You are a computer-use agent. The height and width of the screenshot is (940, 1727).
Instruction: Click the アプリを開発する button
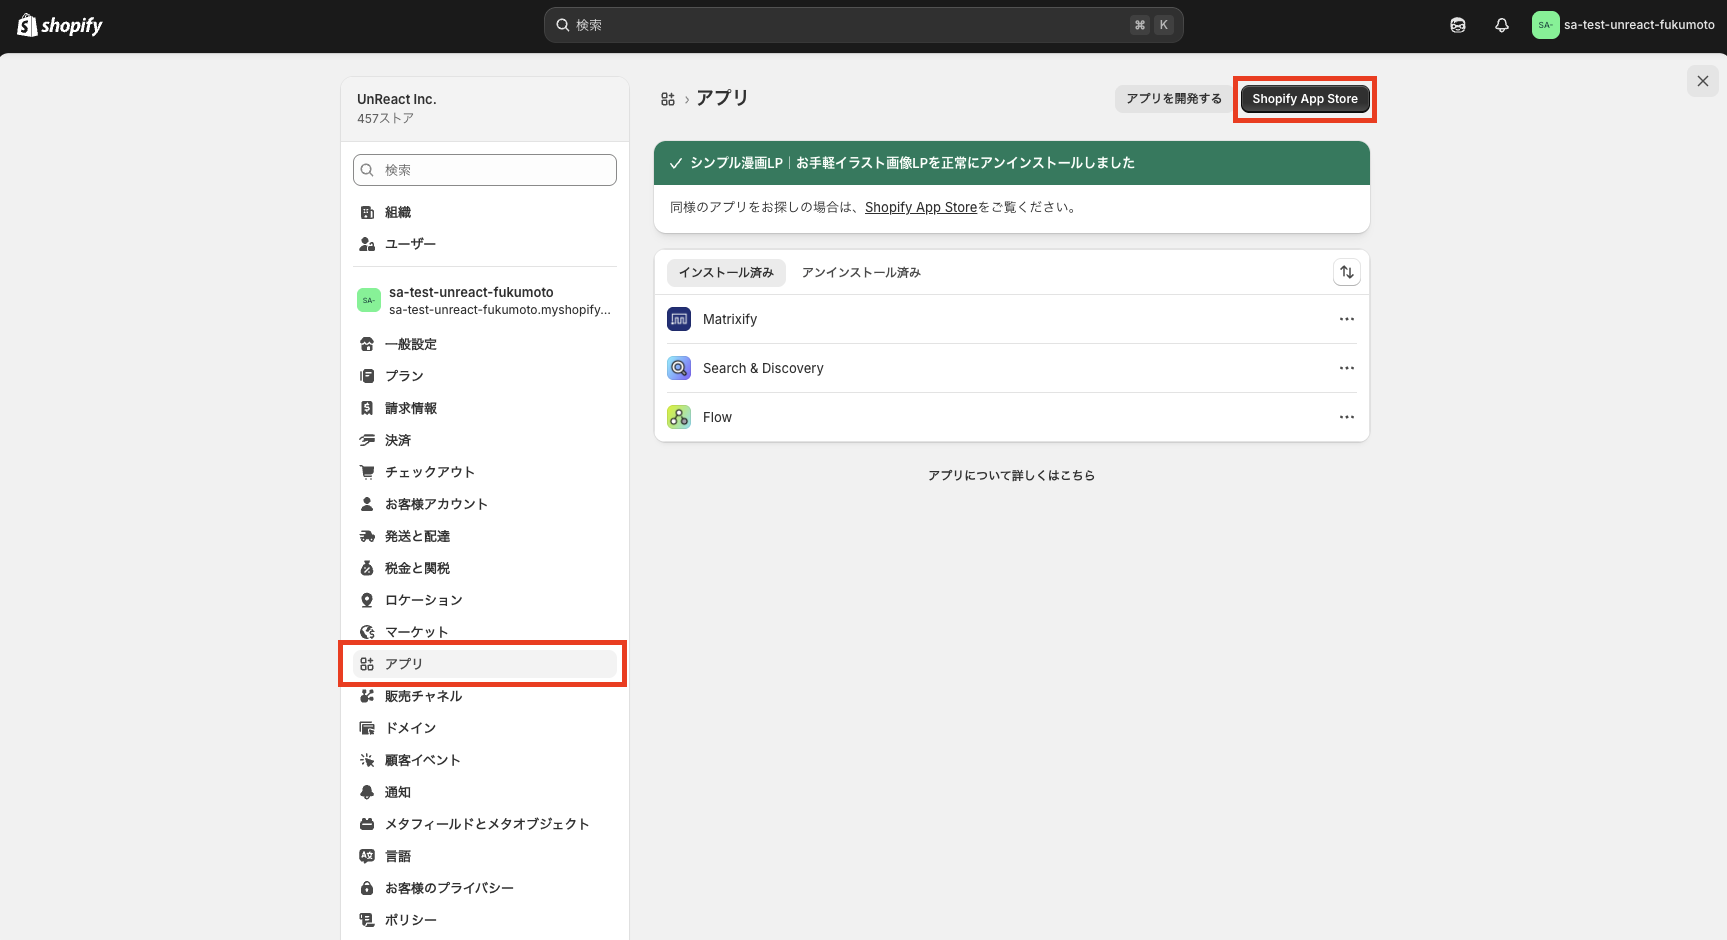point(1174,99)
